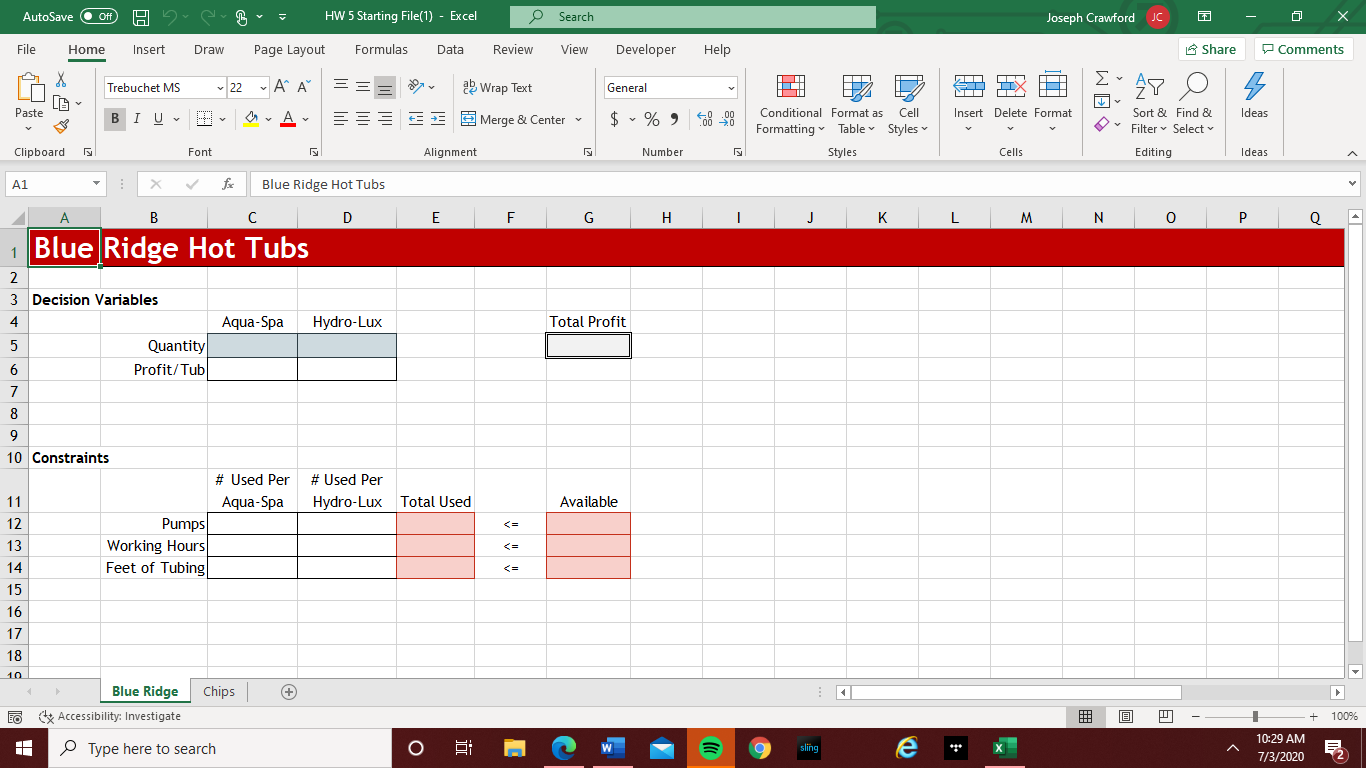The image size is (1366, 768).
Task: Decrease decimal places
Action: (727, 120)
